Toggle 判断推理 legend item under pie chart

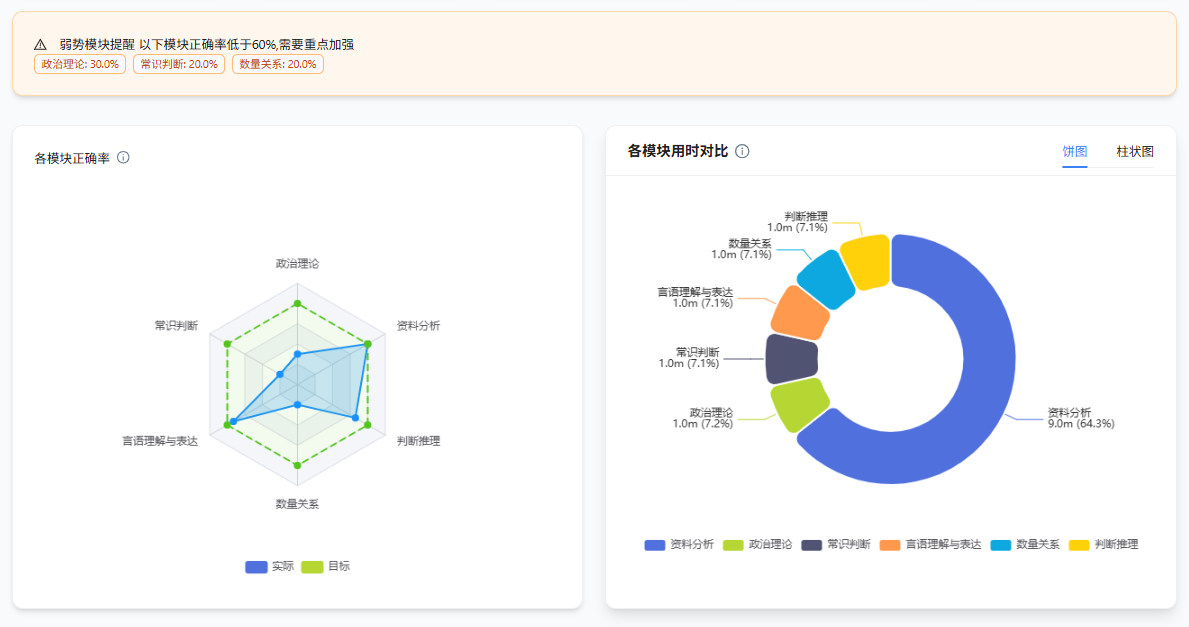pyautogui.click(x=1104, y=545)
